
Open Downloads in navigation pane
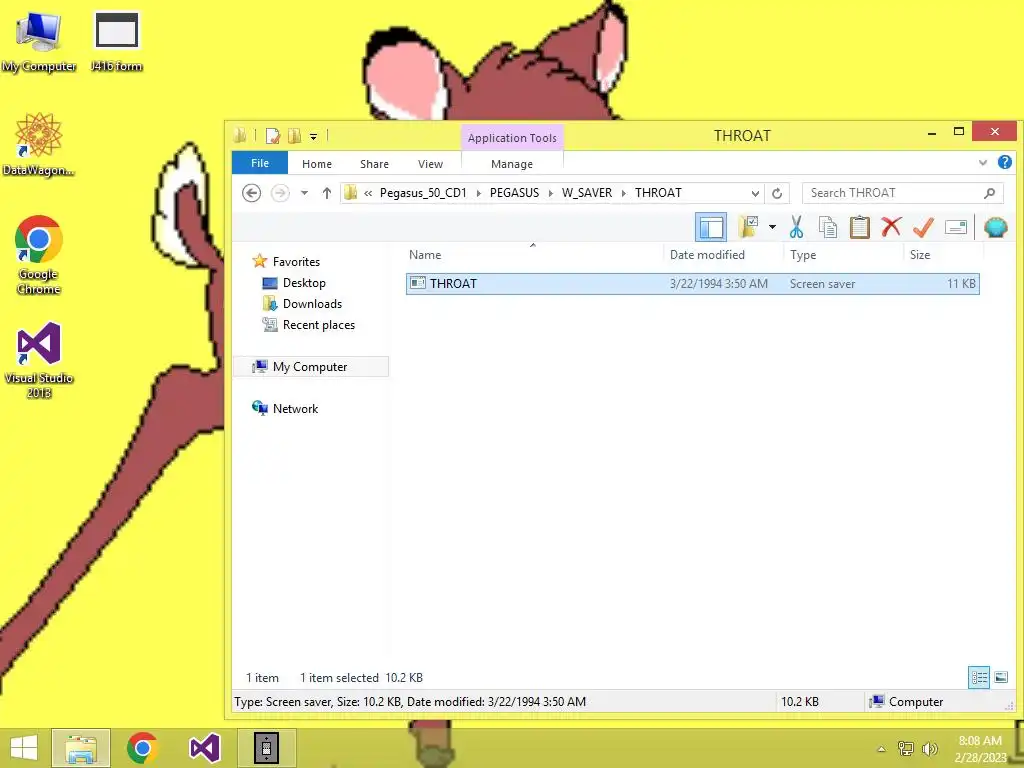[312, 304]
